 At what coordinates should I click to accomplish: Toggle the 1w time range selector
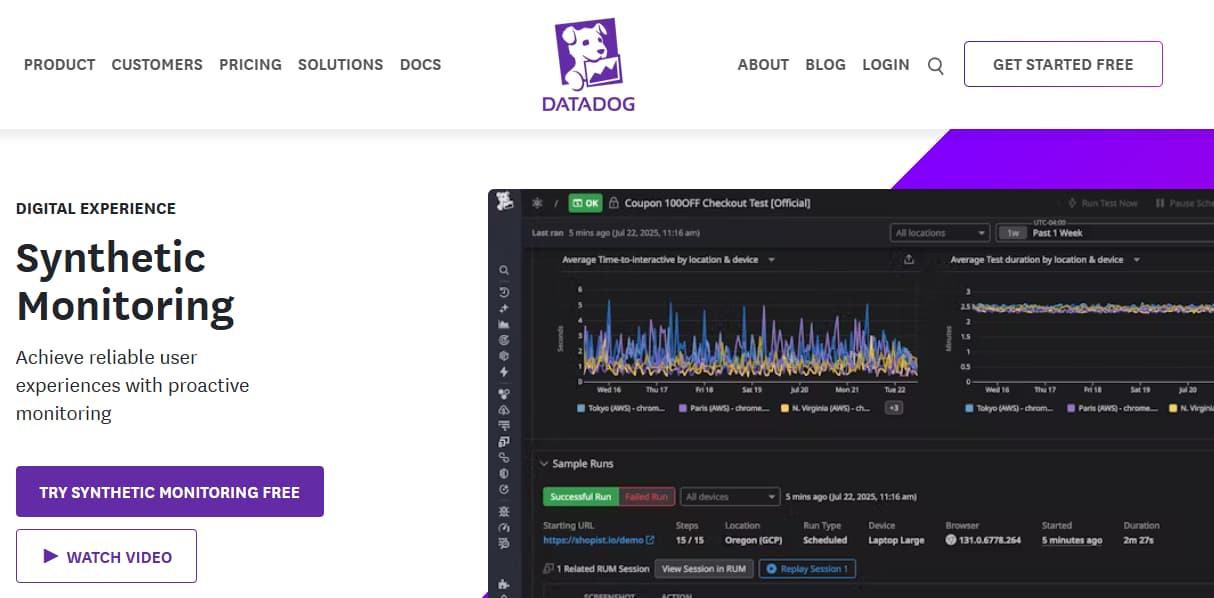1012,232
